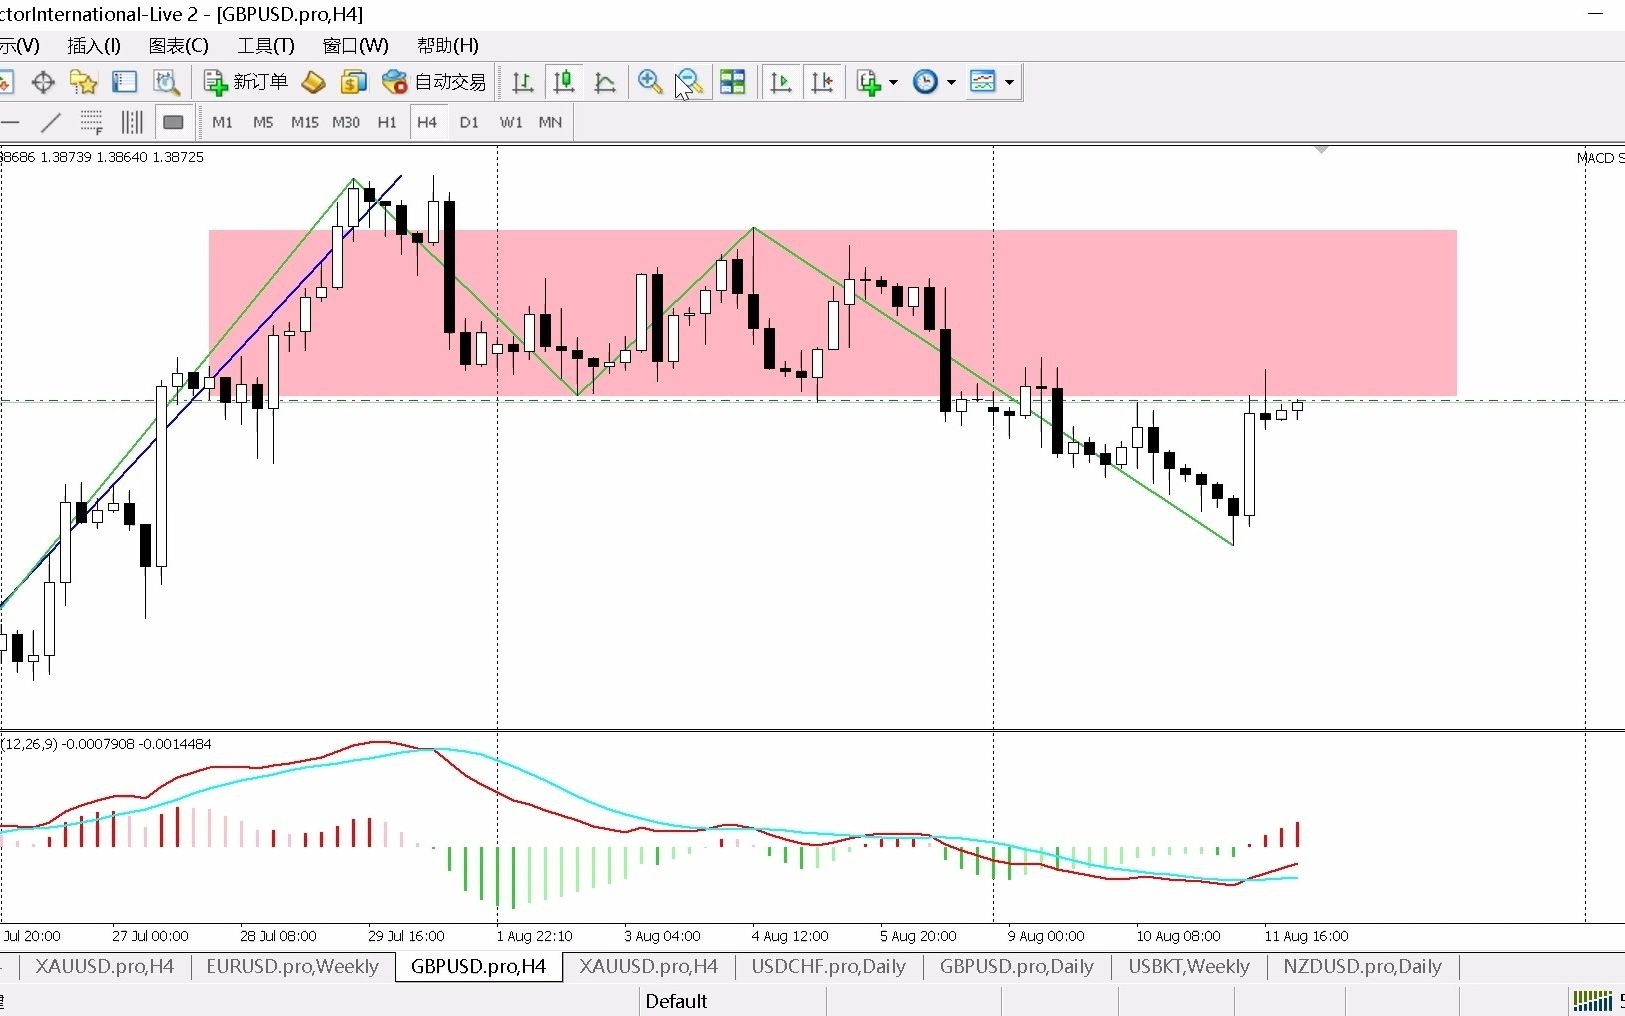Click the 新订单 new order button
This screenshot has width=1625, height=1016.
tap(246, 82)
